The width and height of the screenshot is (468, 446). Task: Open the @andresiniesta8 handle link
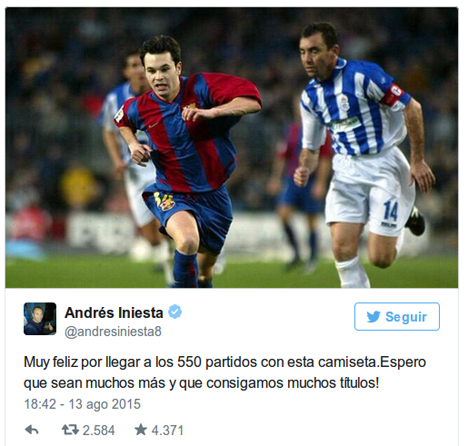(x=113, y=332)
